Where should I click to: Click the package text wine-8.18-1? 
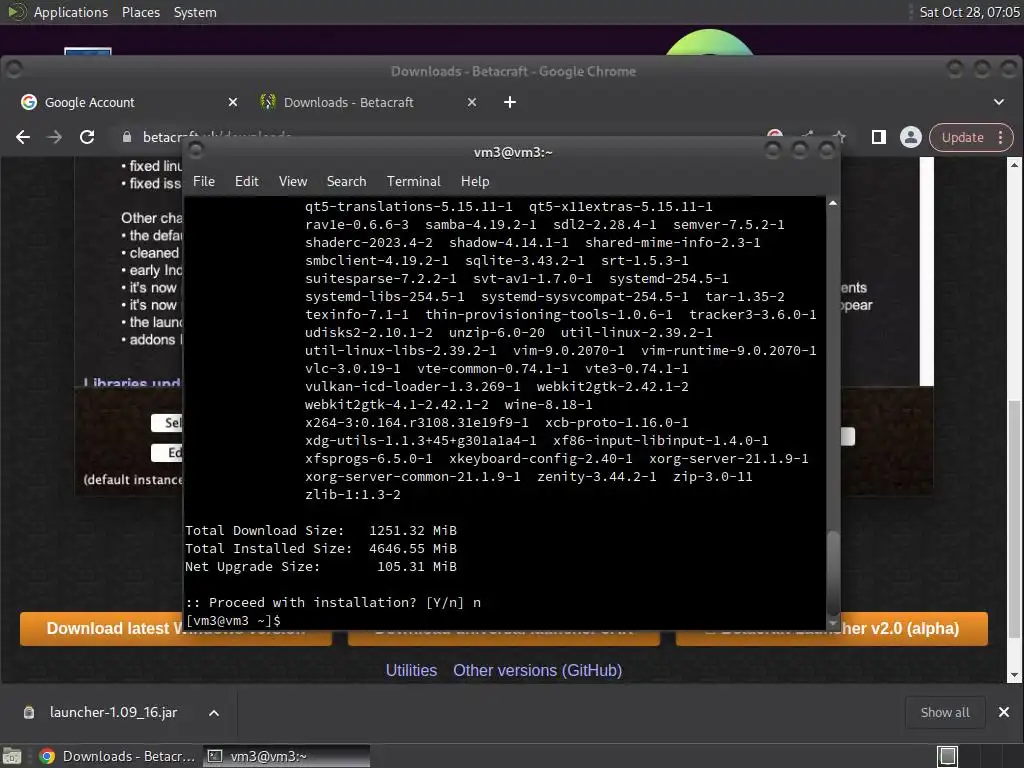[548, 404]
